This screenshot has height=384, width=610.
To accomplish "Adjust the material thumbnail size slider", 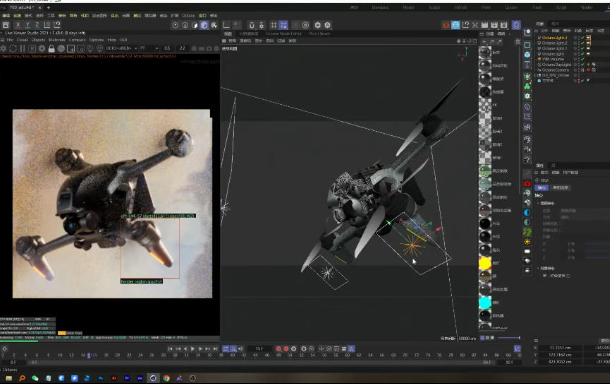I will (508, 338).
